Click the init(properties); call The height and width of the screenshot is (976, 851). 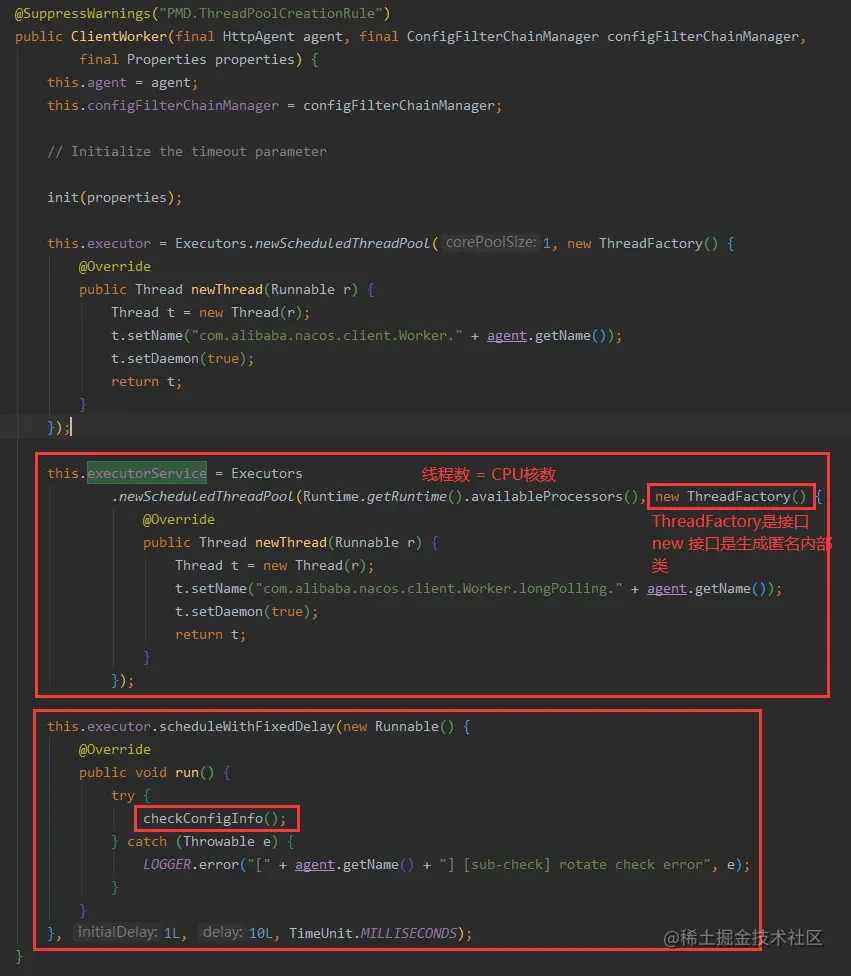115,197
